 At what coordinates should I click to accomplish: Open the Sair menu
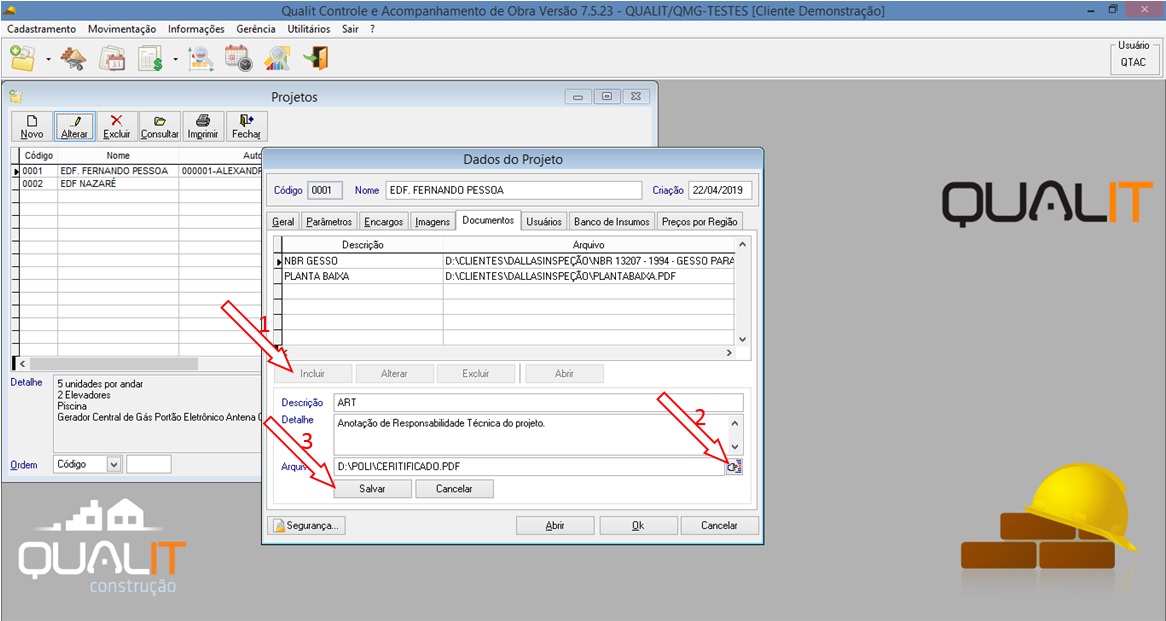[x=350, y=29]
